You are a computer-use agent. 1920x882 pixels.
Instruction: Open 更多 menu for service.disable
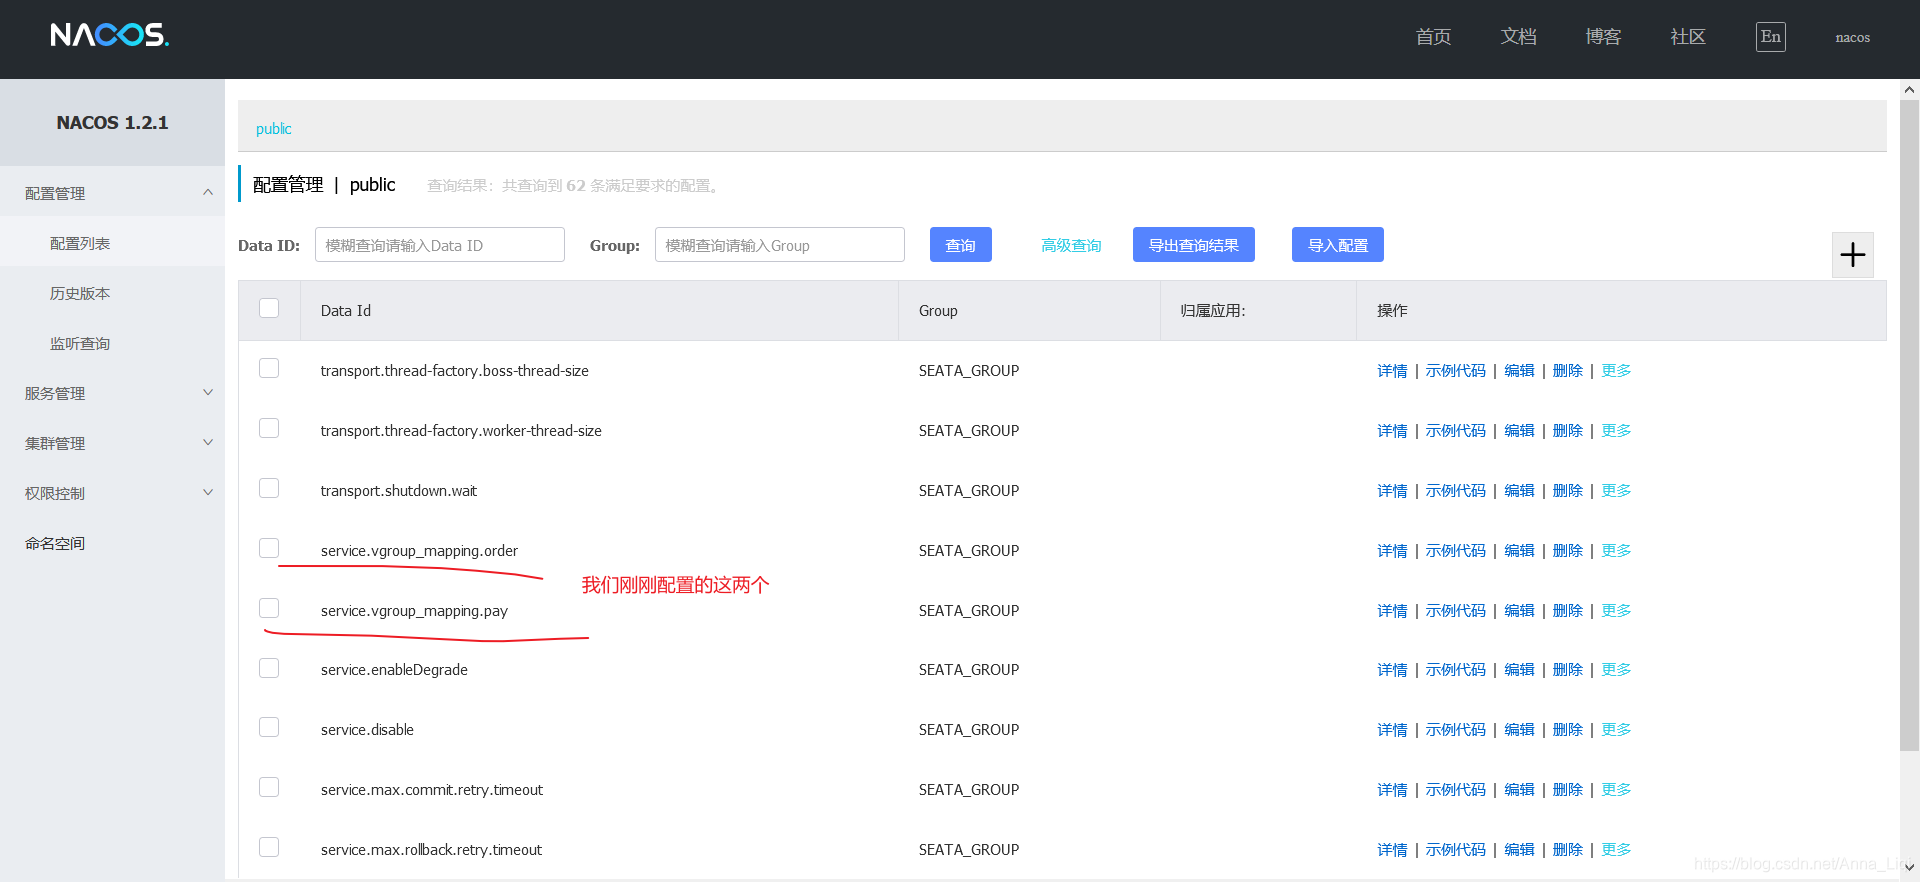pyautogui.click(x=1616, y=730)
